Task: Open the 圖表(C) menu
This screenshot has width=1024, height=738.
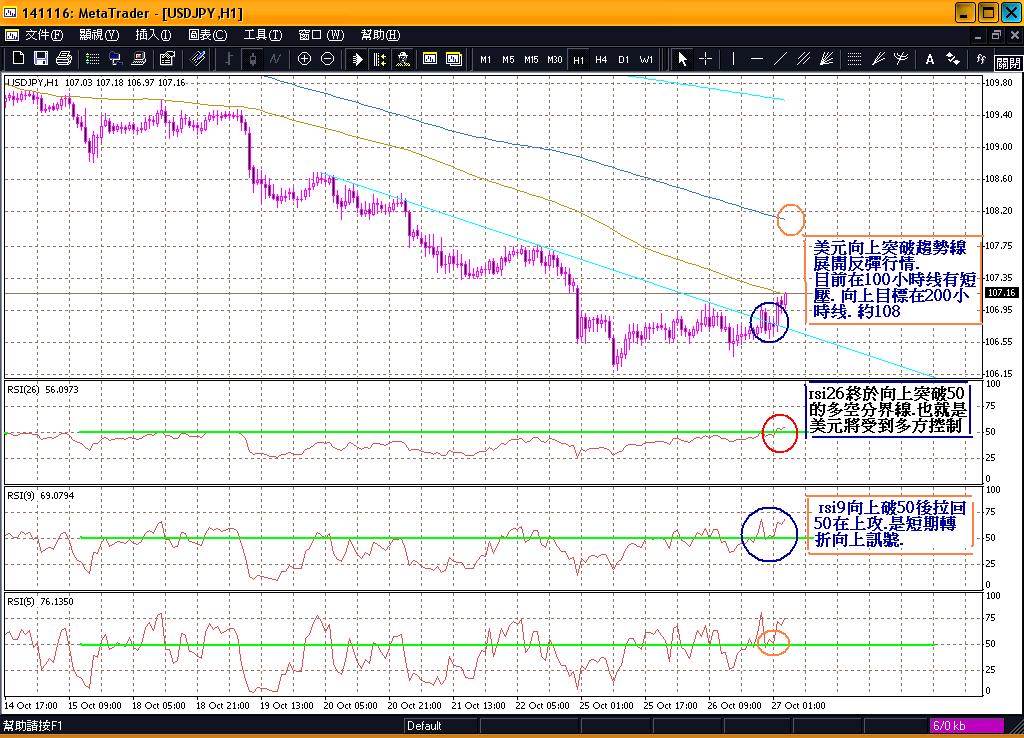Action: point(207,35)
